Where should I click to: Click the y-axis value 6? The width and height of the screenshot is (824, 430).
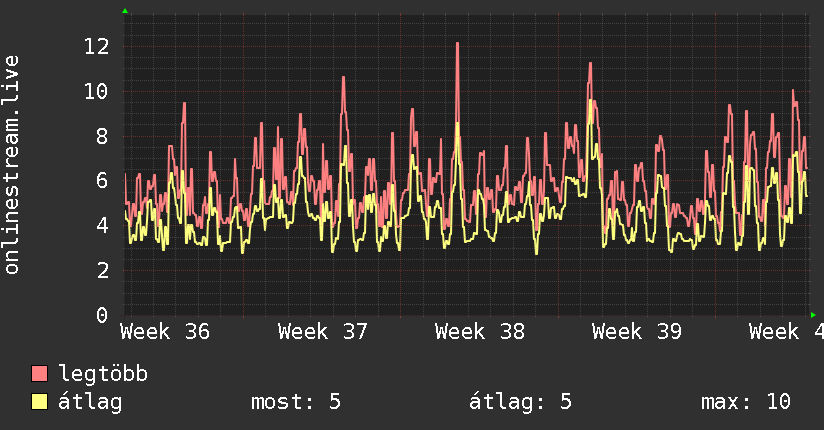coord(103,181)
